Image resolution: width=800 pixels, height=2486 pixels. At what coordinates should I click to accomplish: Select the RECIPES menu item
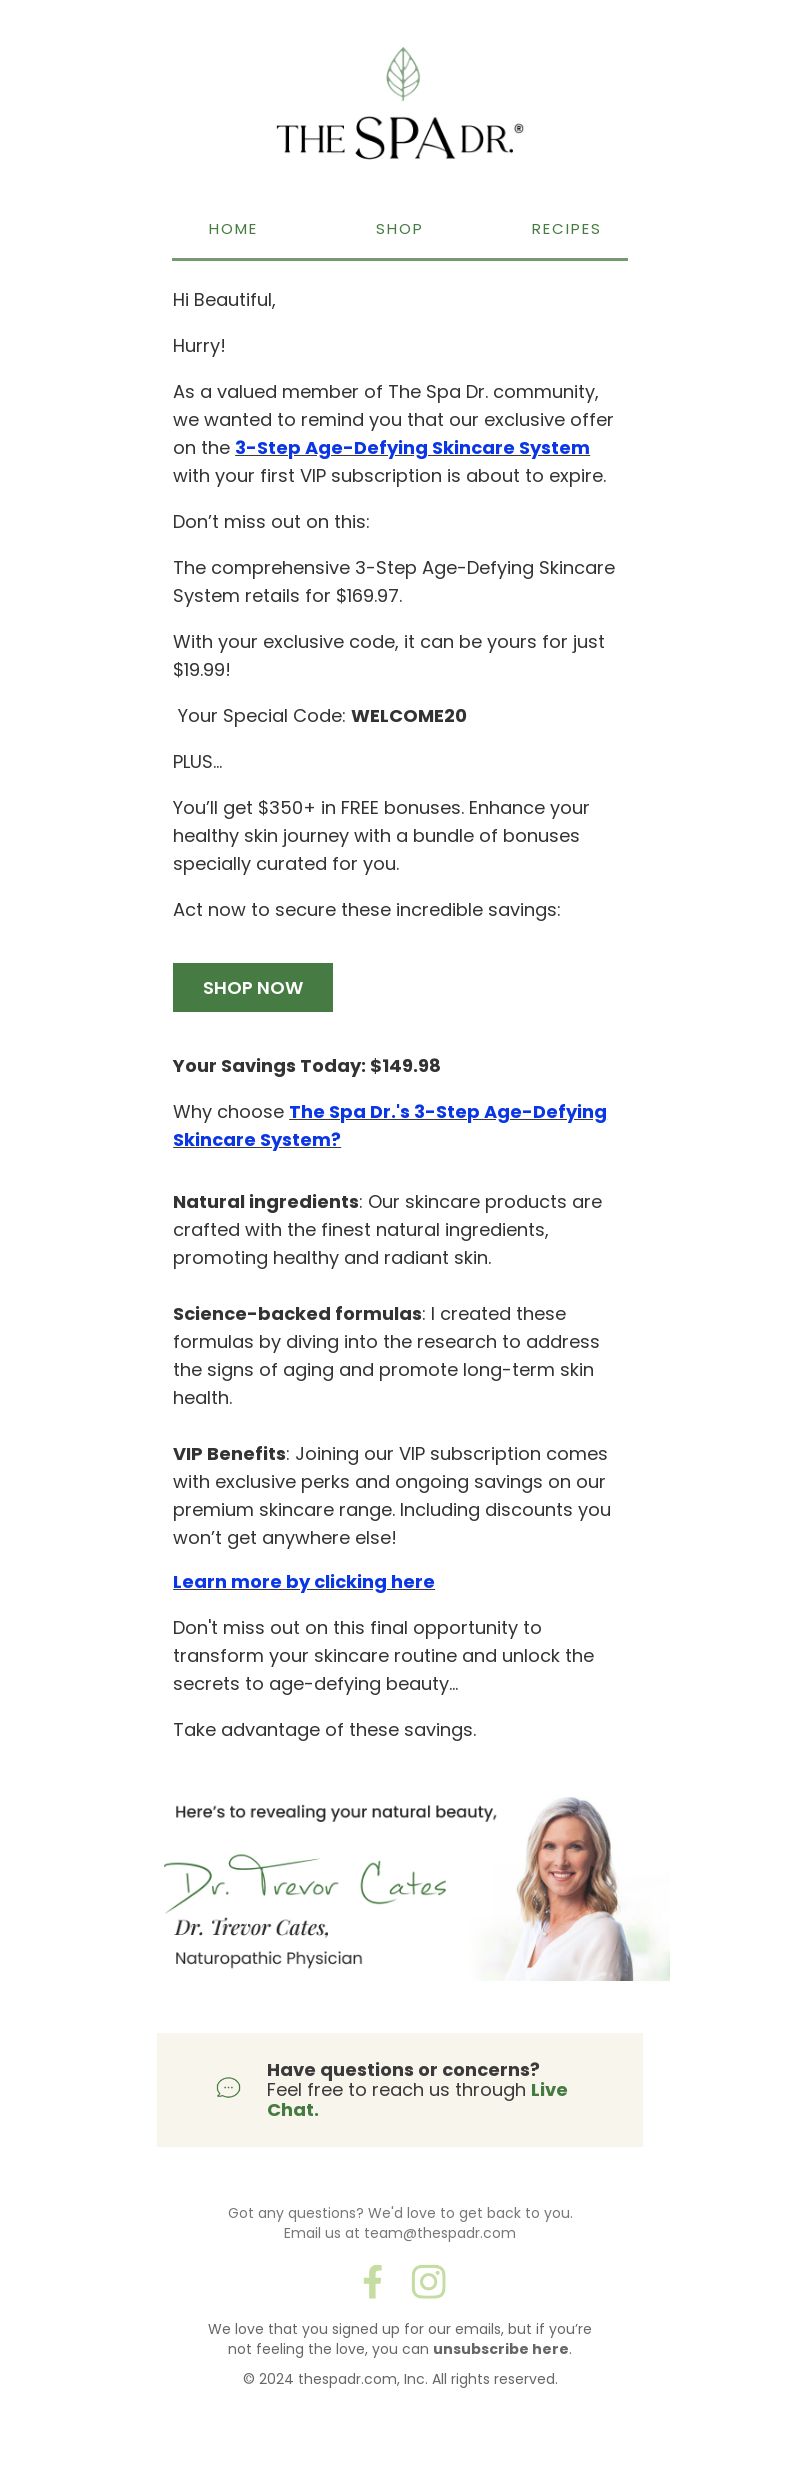[566, 229]
